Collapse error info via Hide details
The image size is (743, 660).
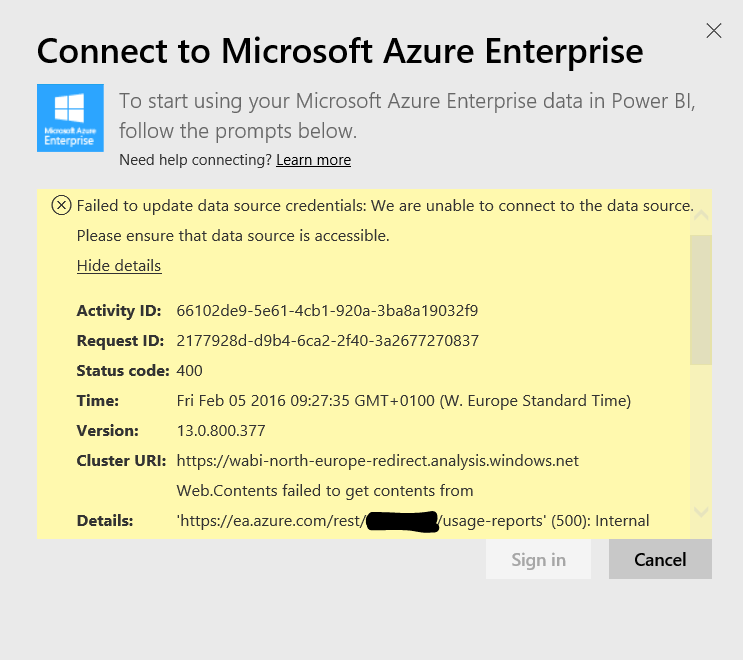tap(118, 266)
